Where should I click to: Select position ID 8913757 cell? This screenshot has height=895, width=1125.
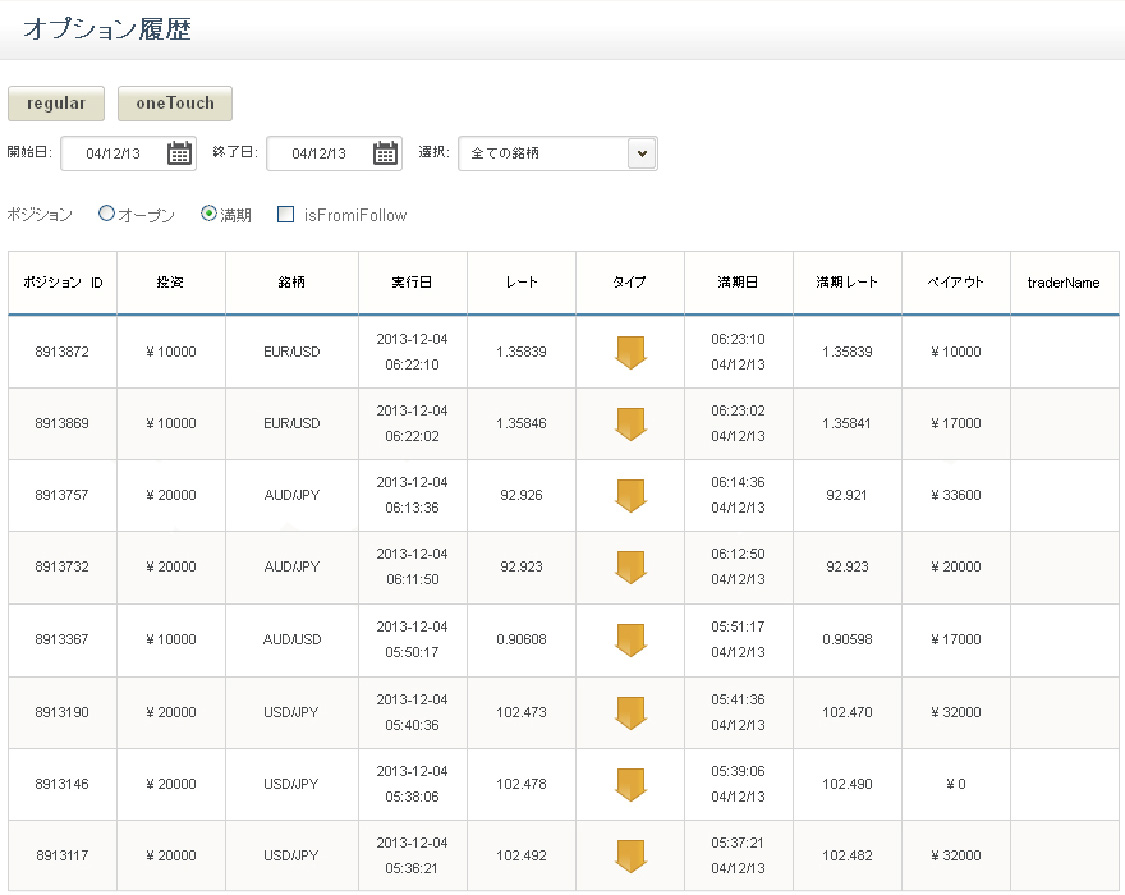pos(62,495)
